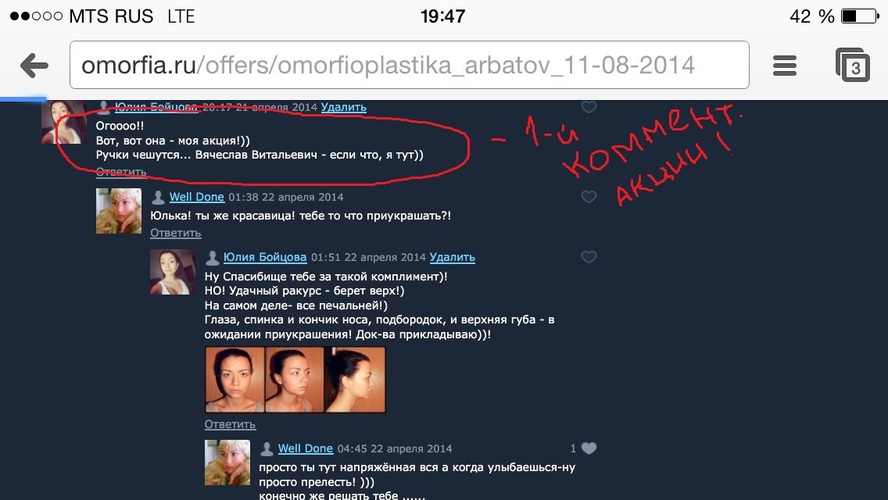Click user icon beside Юлия Бойцова 01:51
The image size is (888, 500).
pos(212,258)
